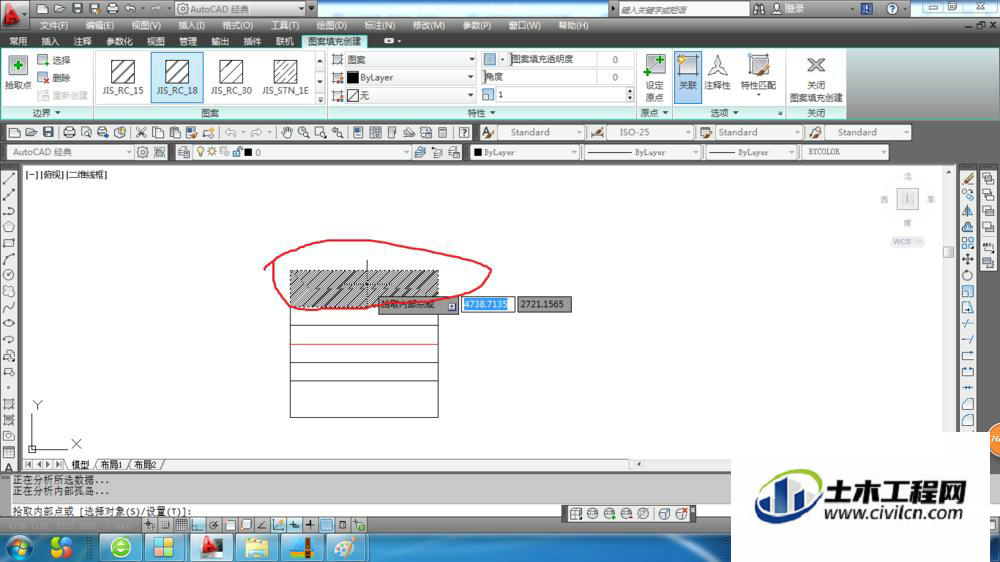Image resolution: width=1000 pixels, height=562 pixels.
Task: Select the Circle draw tool
Action: click(9, 275)
